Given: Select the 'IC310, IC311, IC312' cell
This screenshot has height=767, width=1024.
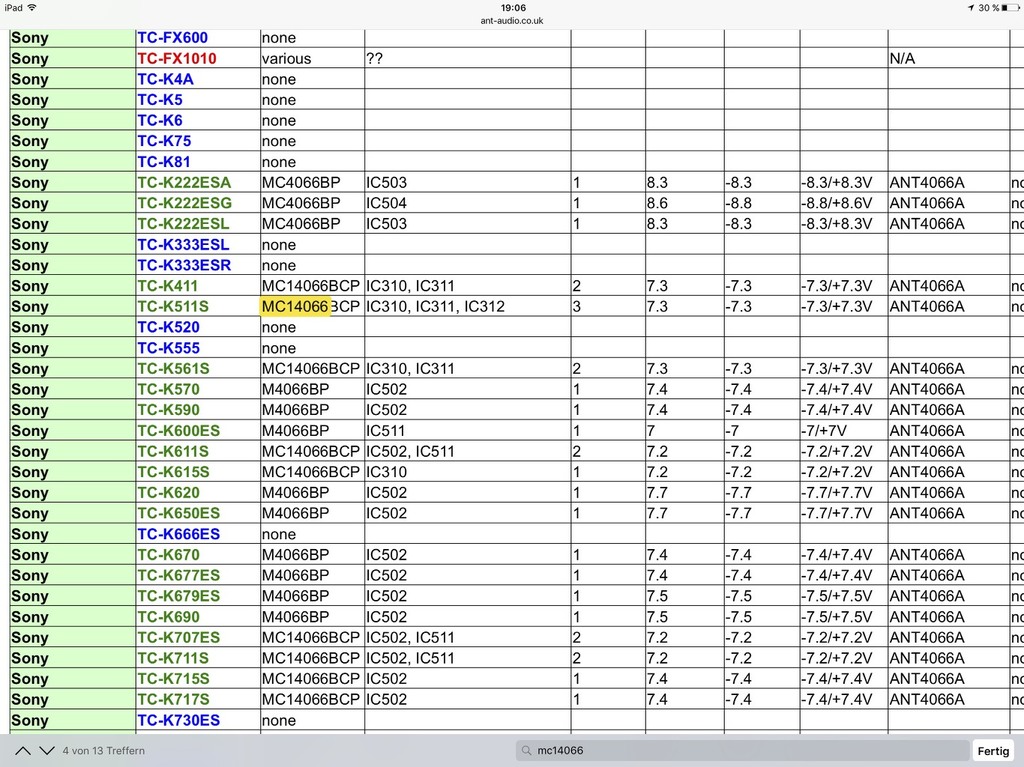Looking at the screenshot, I should pos(468,306).
